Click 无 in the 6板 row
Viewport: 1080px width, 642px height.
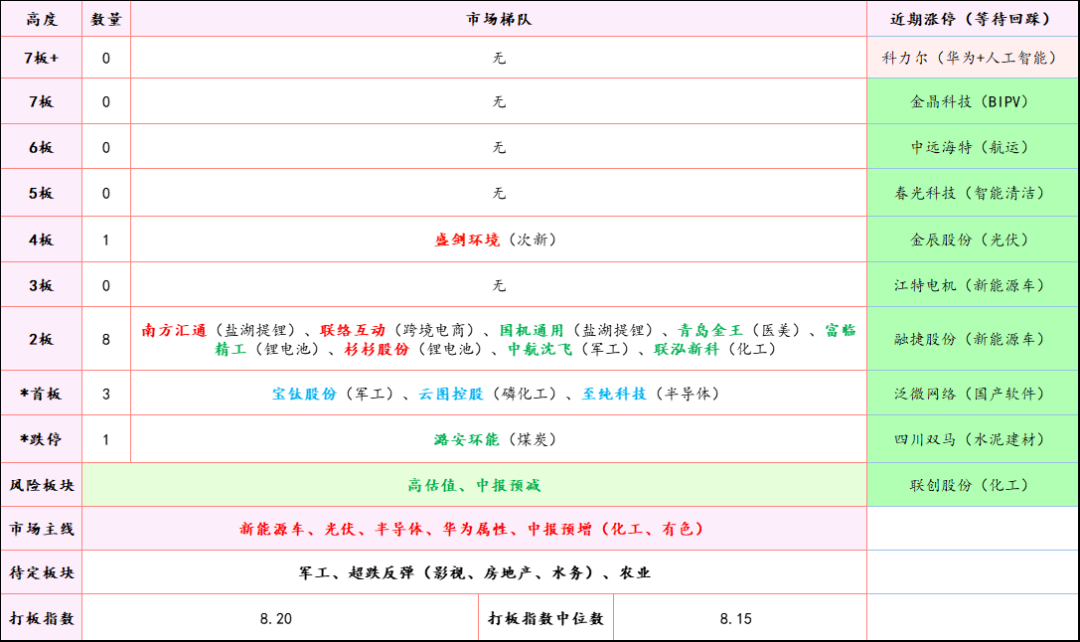[x=499, y=147]
